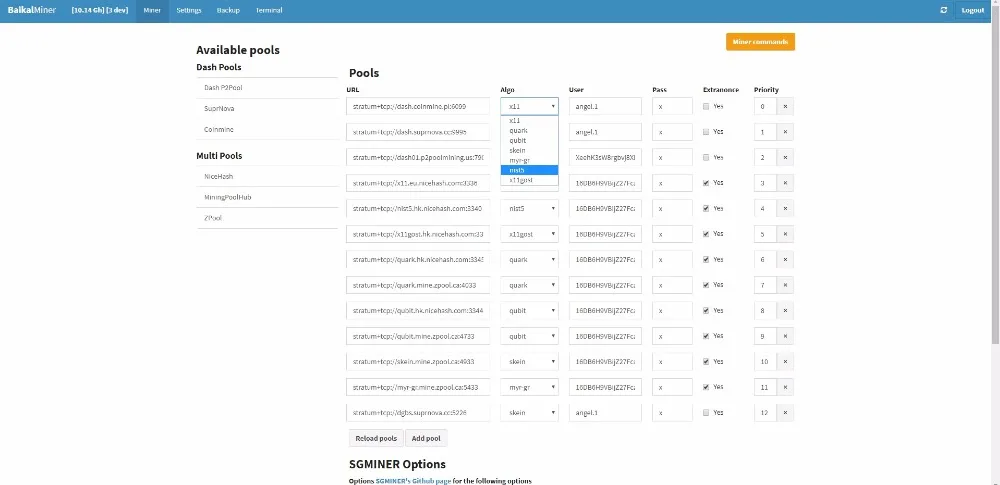Remove the pool with priority 7
The image size is (1000, 485).
click(x=785, y=285)
